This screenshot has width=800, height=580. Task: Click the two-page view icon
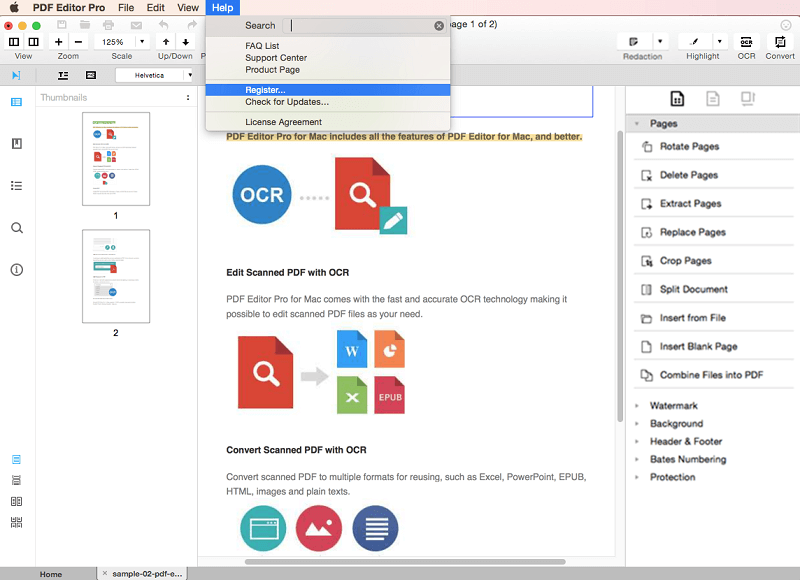34,41
